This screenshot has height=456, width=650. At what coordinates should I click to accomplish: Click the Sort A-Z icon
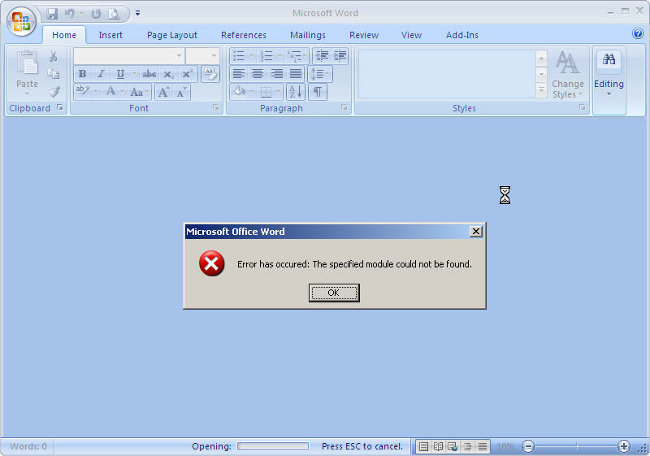click(296, 92)
